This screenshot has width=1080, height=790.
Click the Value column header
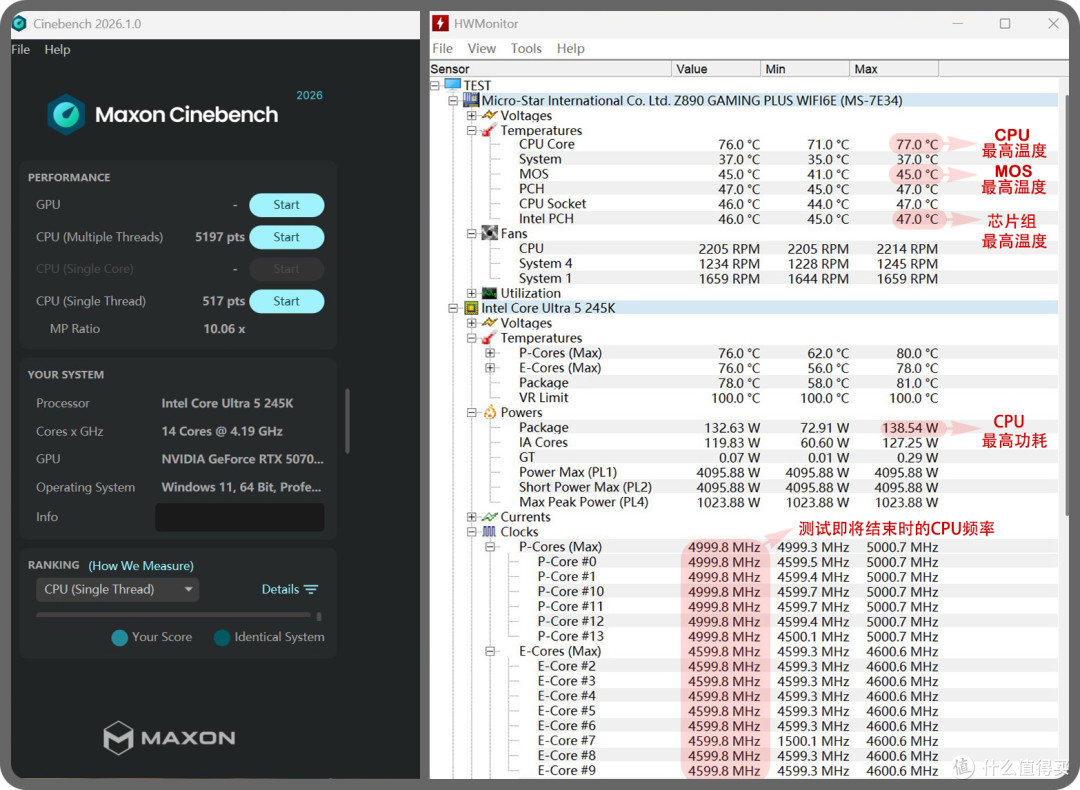716,69
